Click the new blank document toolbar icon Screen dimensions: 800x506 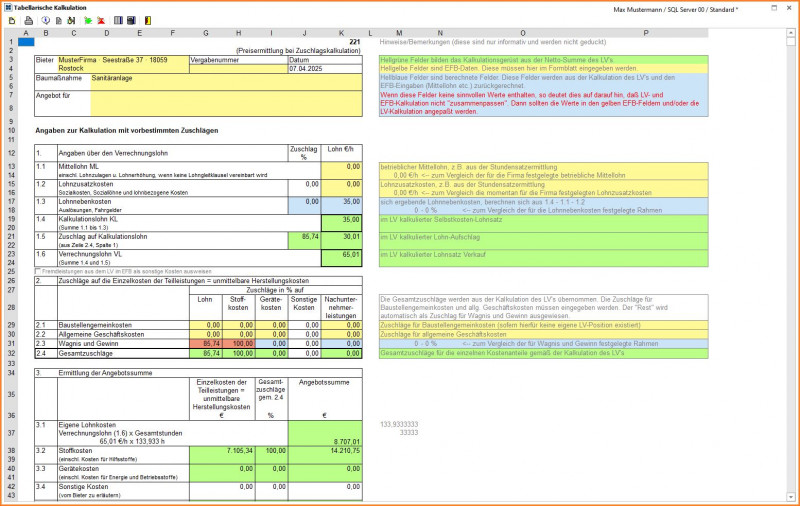click(12, 20)
